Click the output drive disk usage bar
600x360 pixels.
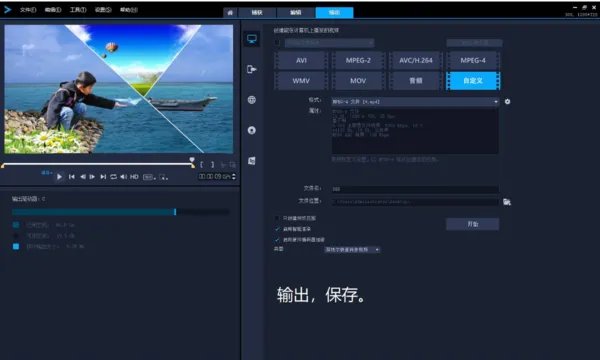tap(121, 212)
